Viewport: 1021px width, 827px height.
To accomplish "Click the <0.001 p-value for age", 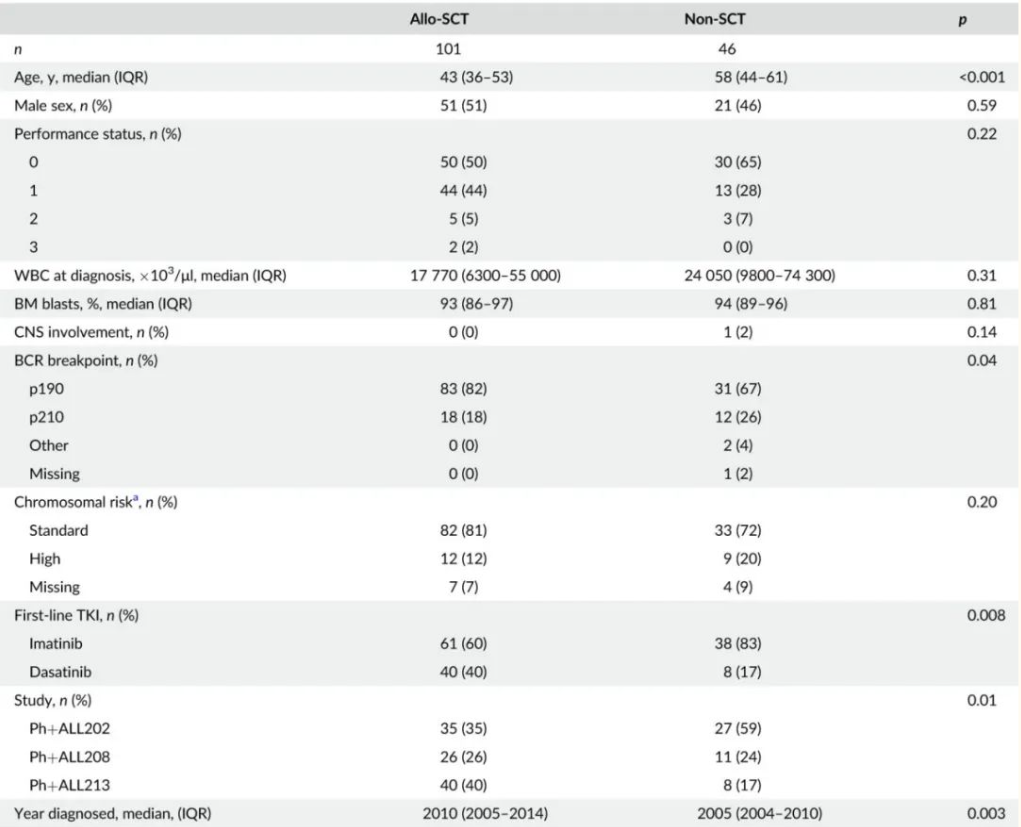I will tap(982, 77).
